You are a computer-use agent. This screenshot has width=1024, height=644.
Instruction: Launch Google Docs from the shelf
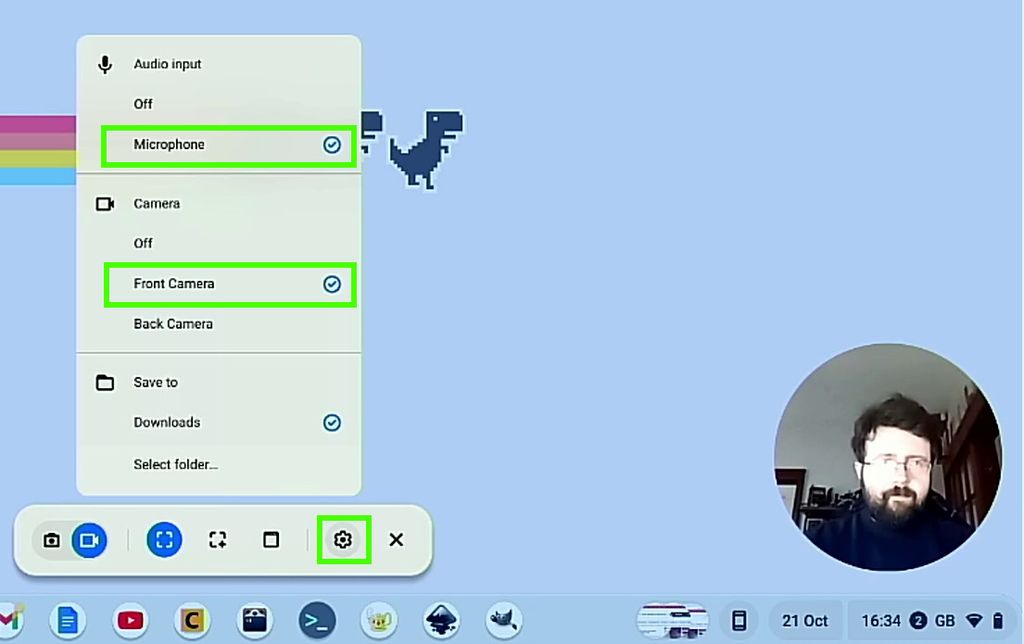tap(66, 620)
